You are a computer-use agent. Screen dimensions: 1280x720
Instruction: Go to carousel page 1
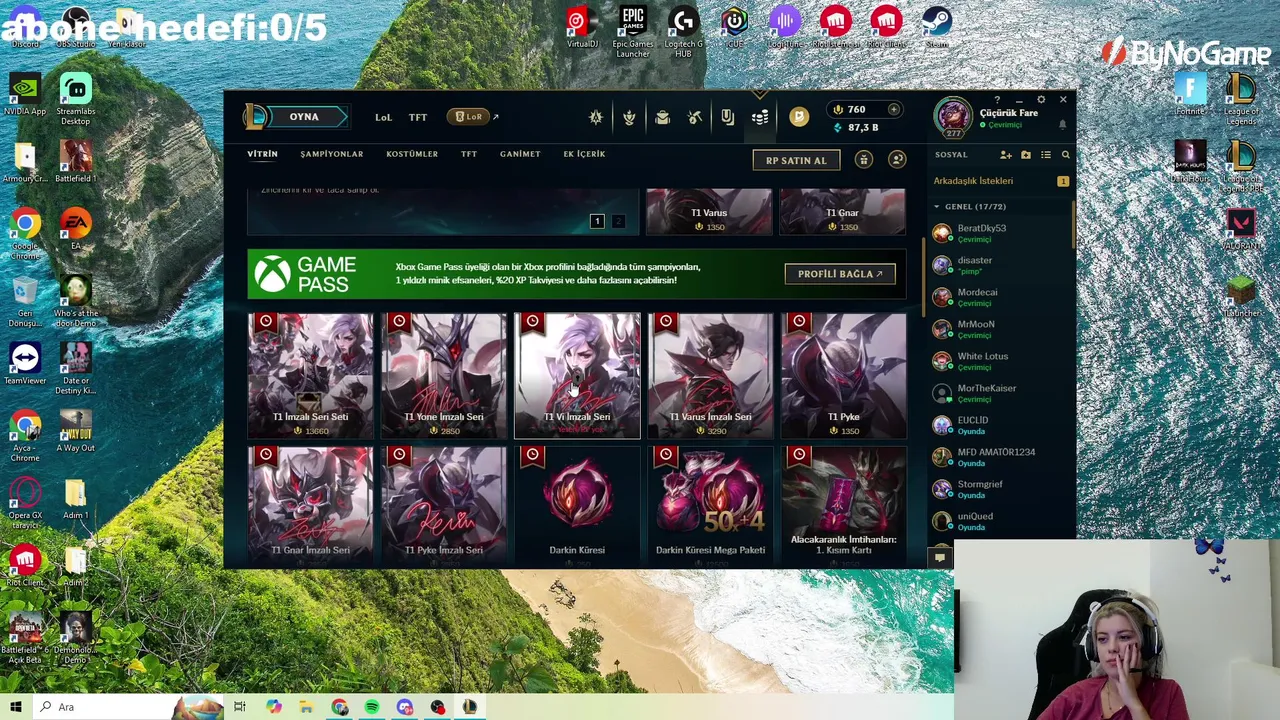click(x=597, y=221)
